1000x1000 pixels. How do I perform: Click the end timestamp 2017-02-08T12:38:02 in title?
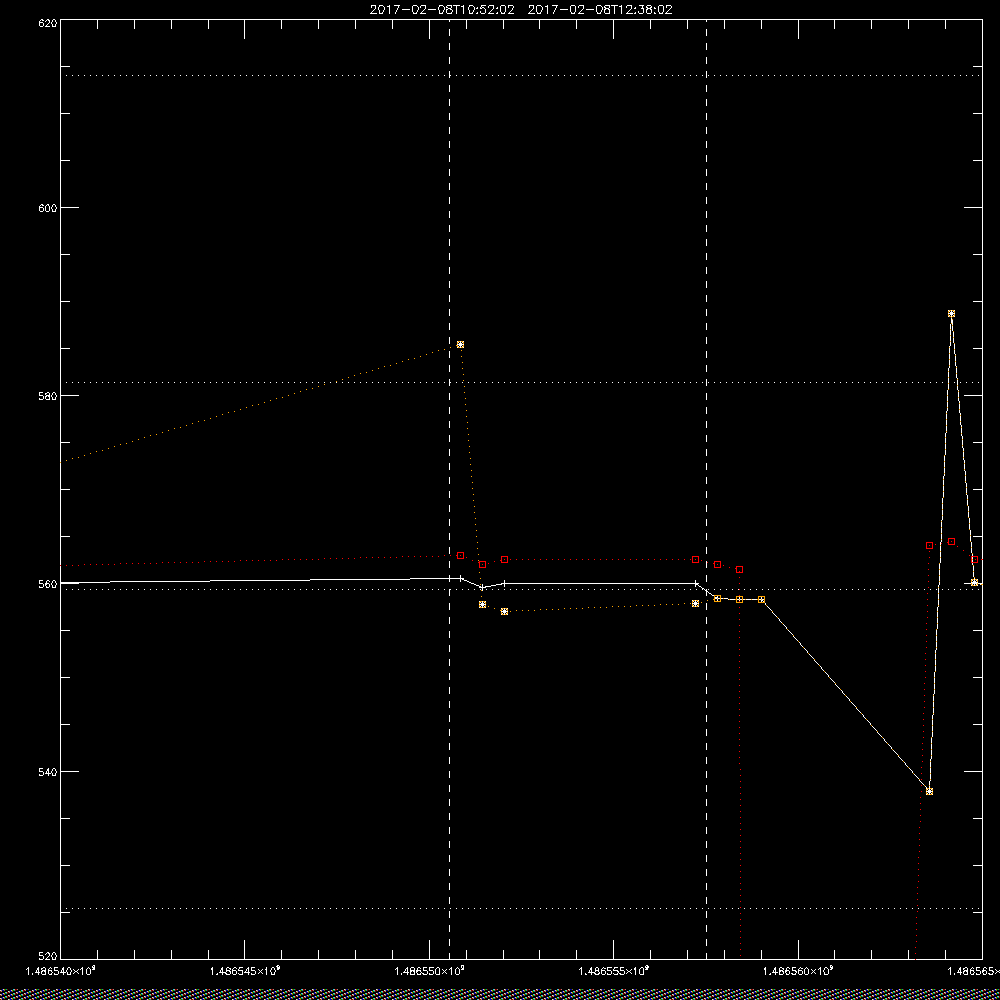pyautogui.click(x=600, y=10)
